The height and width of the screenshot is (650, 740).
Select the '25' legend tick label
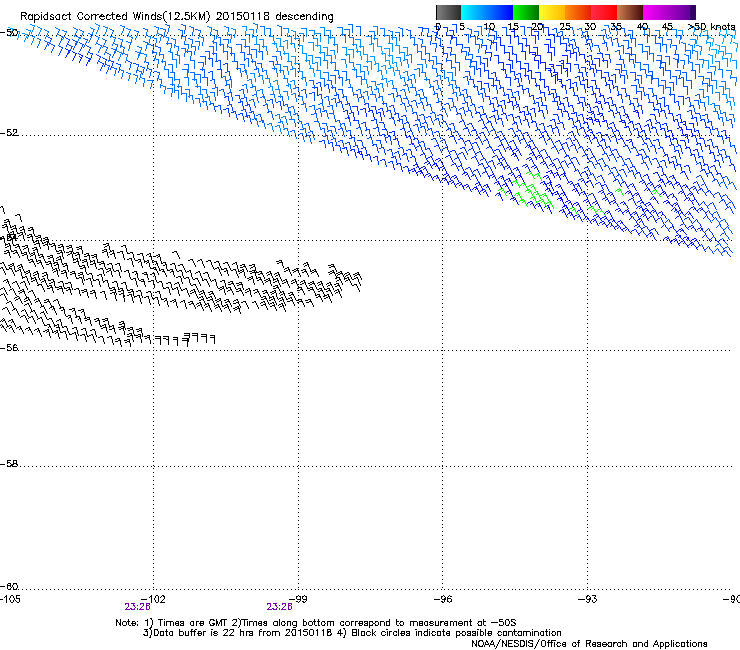coord(565,27)
